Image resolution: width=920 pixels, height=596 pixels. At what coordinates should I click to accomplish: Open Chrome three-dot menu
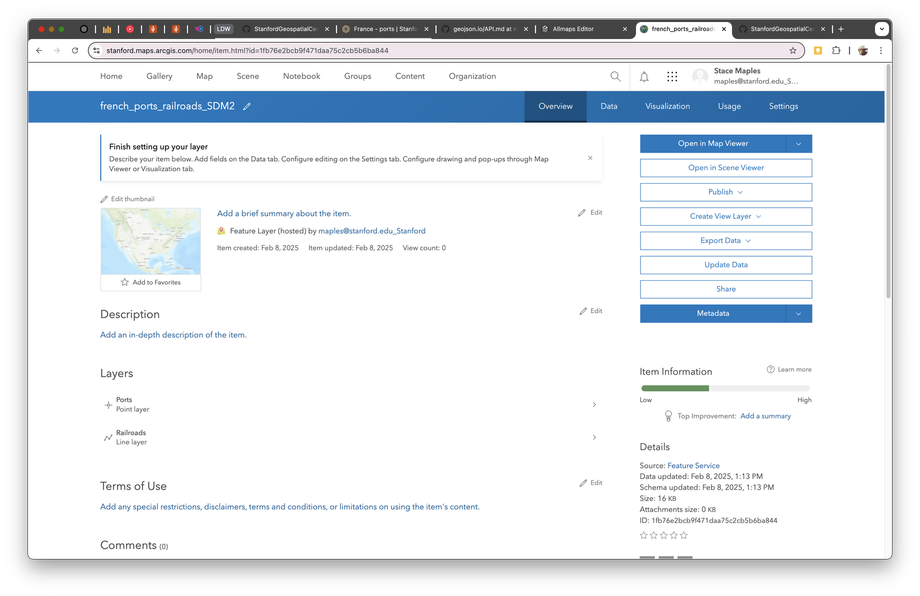881,50
